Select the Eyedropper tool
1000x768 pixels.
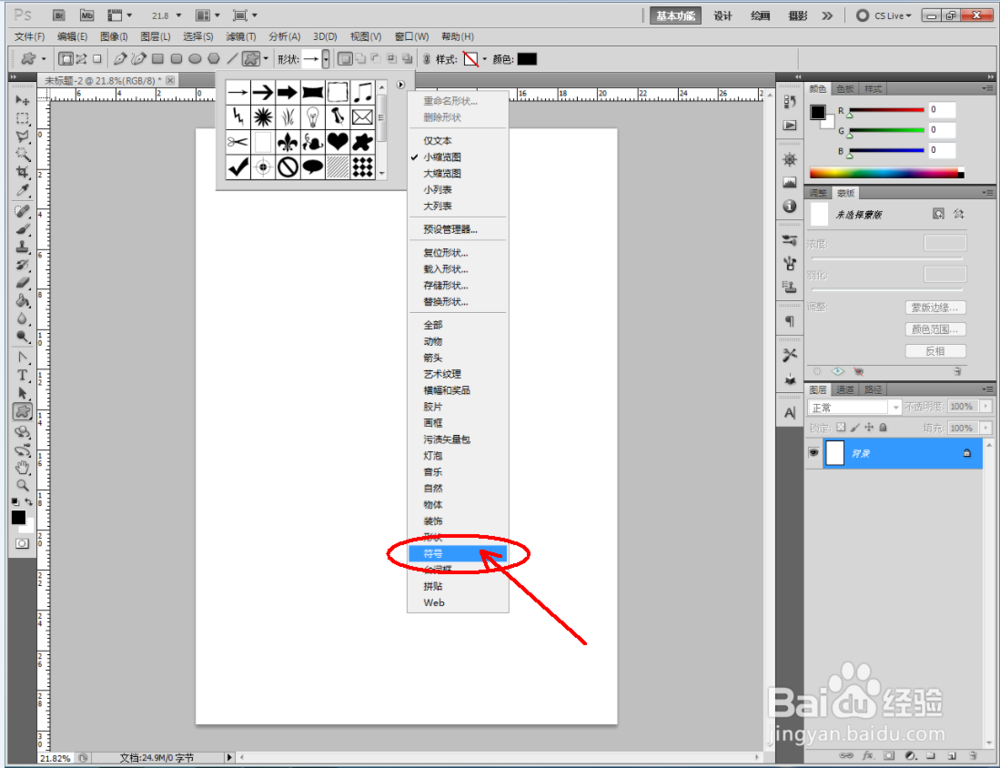click(x=22, y=190)
